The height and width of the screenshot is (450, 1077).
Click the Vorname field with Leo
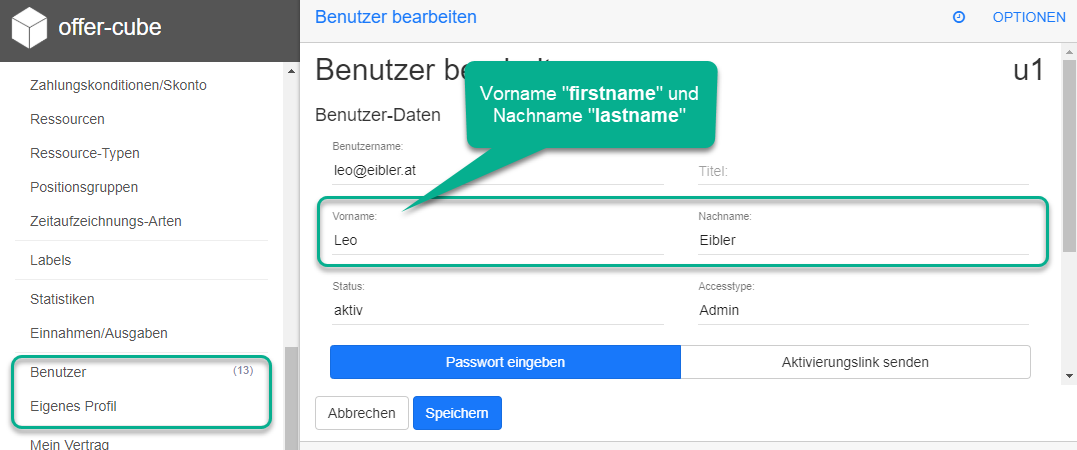point(497,240)
